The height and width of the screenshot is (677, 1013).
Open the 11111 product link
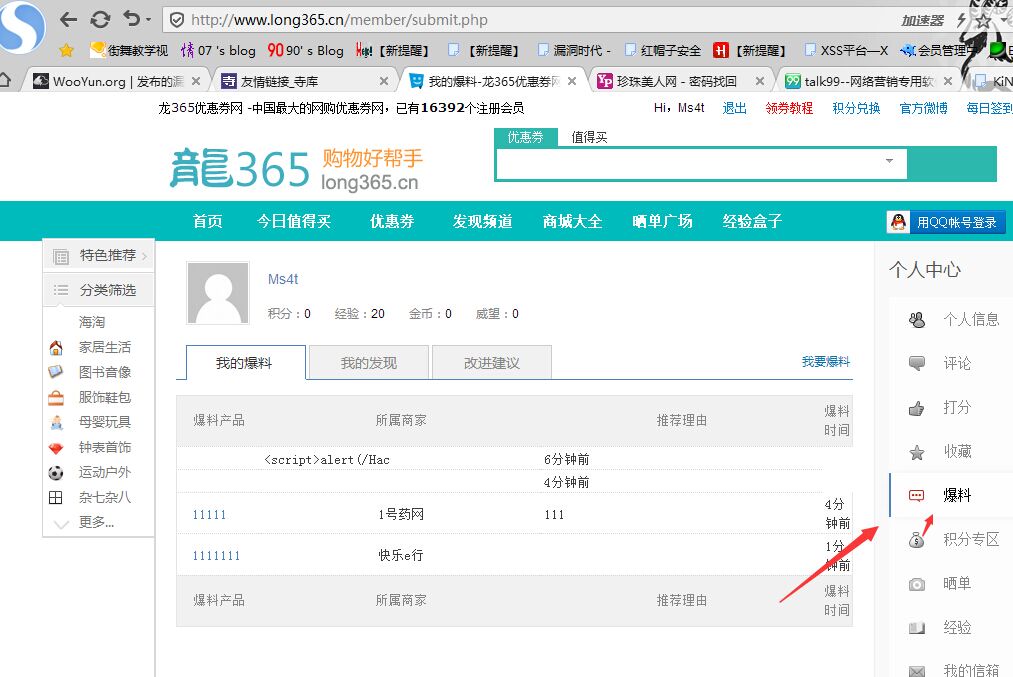(x=209, y=515)
